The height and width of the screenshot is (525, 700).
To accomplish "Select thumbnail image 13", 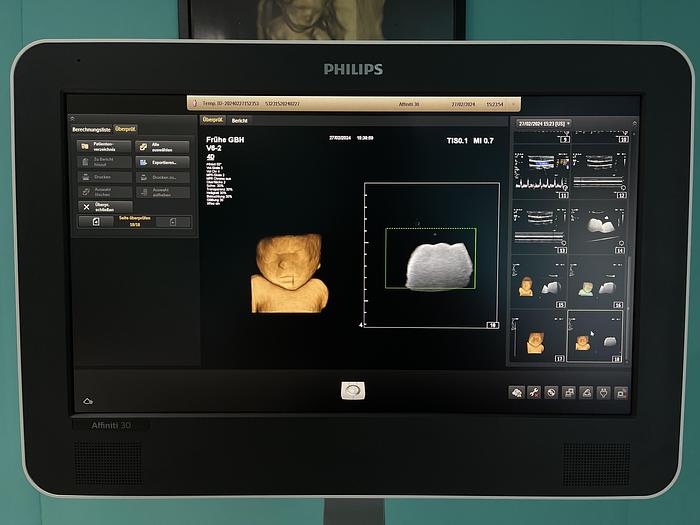I will pos(540,227).
